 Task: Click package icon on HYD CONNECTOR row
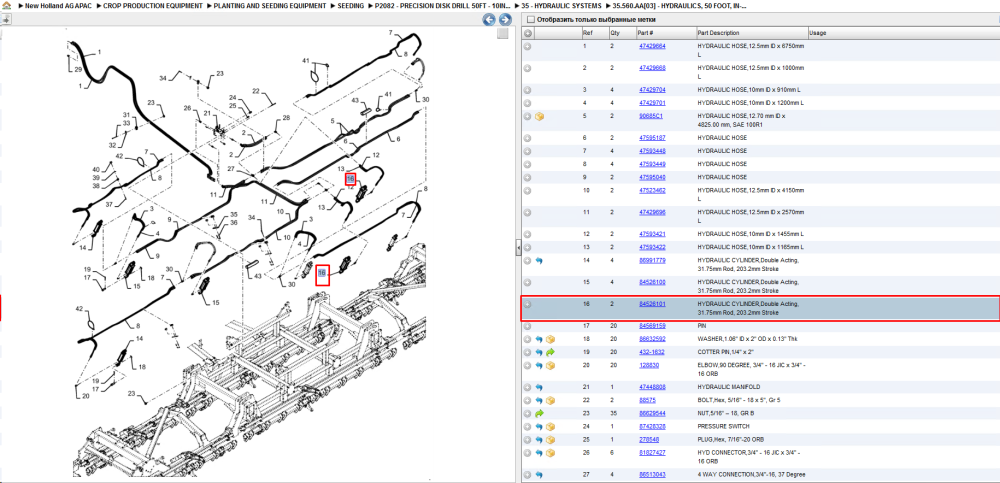pyautogui.click(x=550, y=453)
